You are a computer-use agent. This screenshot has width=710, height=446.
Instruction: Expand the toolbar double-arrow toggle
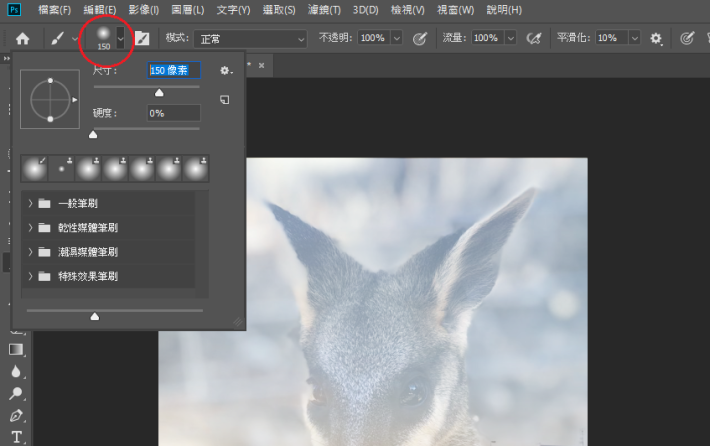[x=6, y=58]
